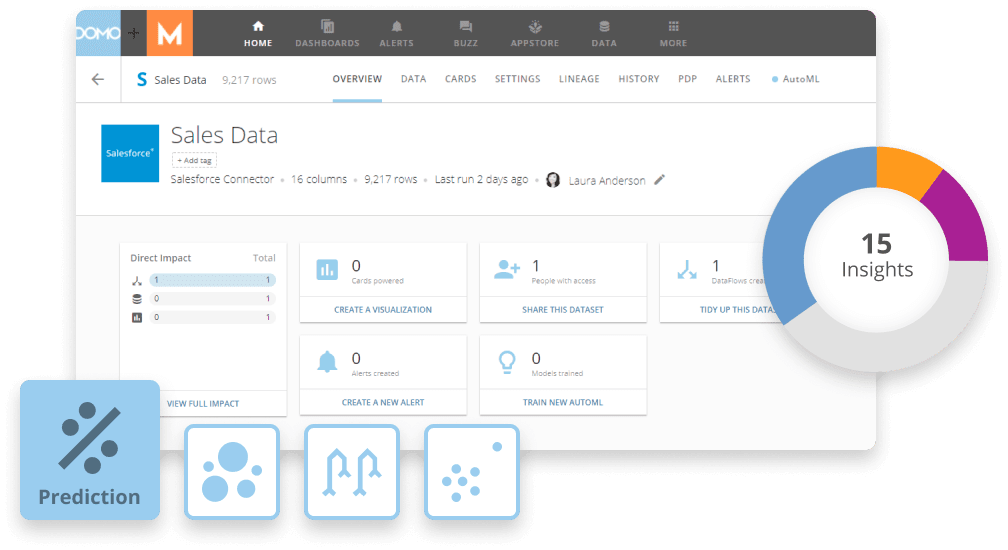Open the PDP tab

(x=687, y=79)
